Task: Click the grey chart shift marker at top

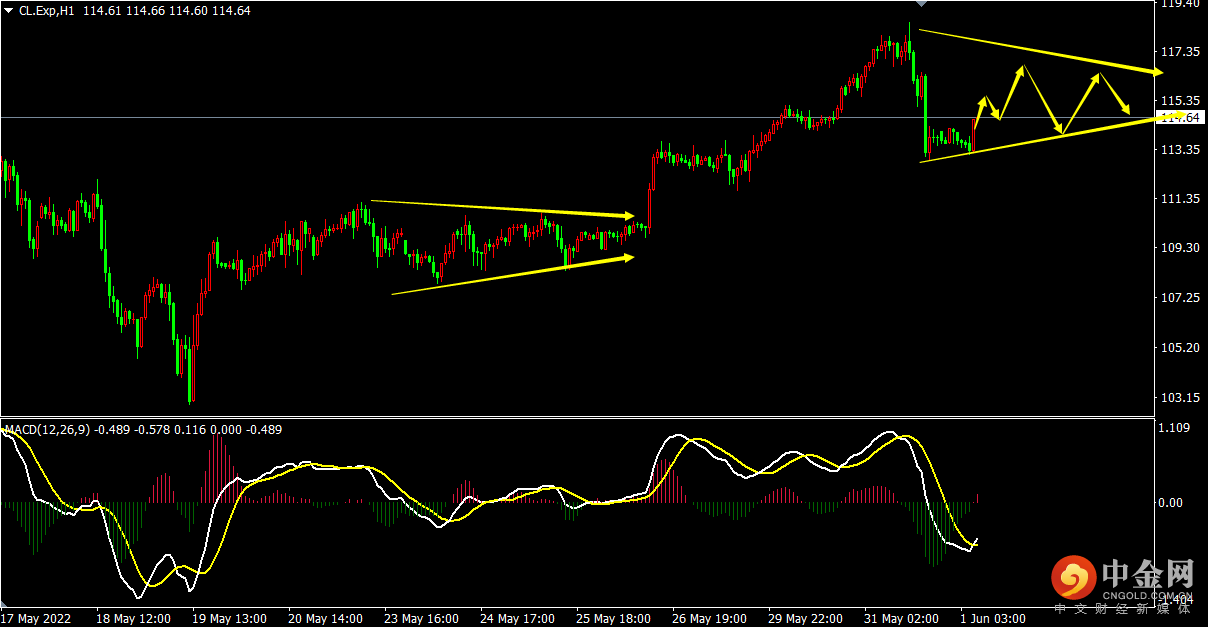Action: click(920, 5)
